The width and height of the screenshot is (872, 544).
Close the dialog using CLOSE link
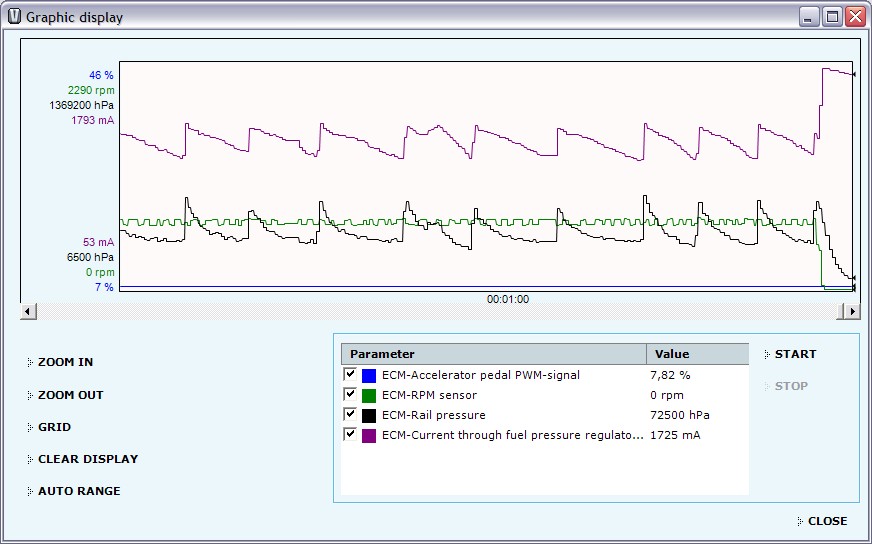click(x=827, y=521)
